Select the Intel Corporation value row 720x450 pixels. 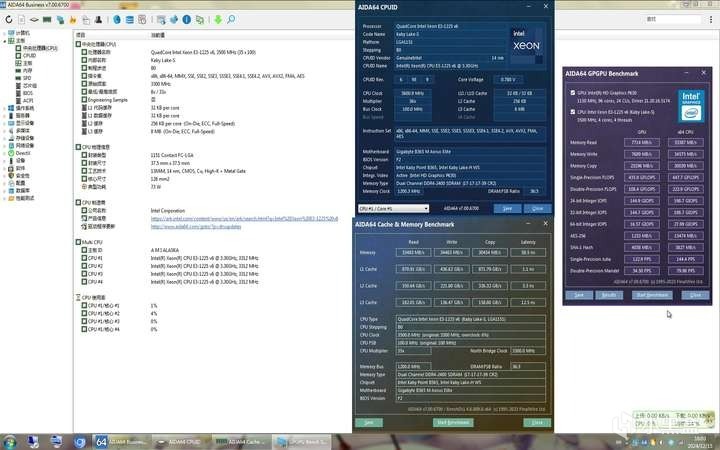[x=168, y=211]
